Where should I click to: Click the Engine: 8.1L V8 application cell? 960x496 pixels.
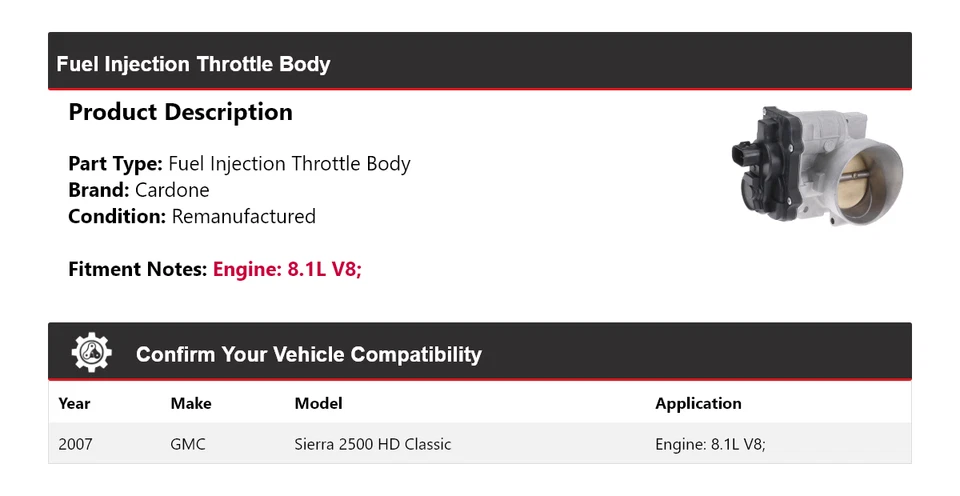coord(710,444)
